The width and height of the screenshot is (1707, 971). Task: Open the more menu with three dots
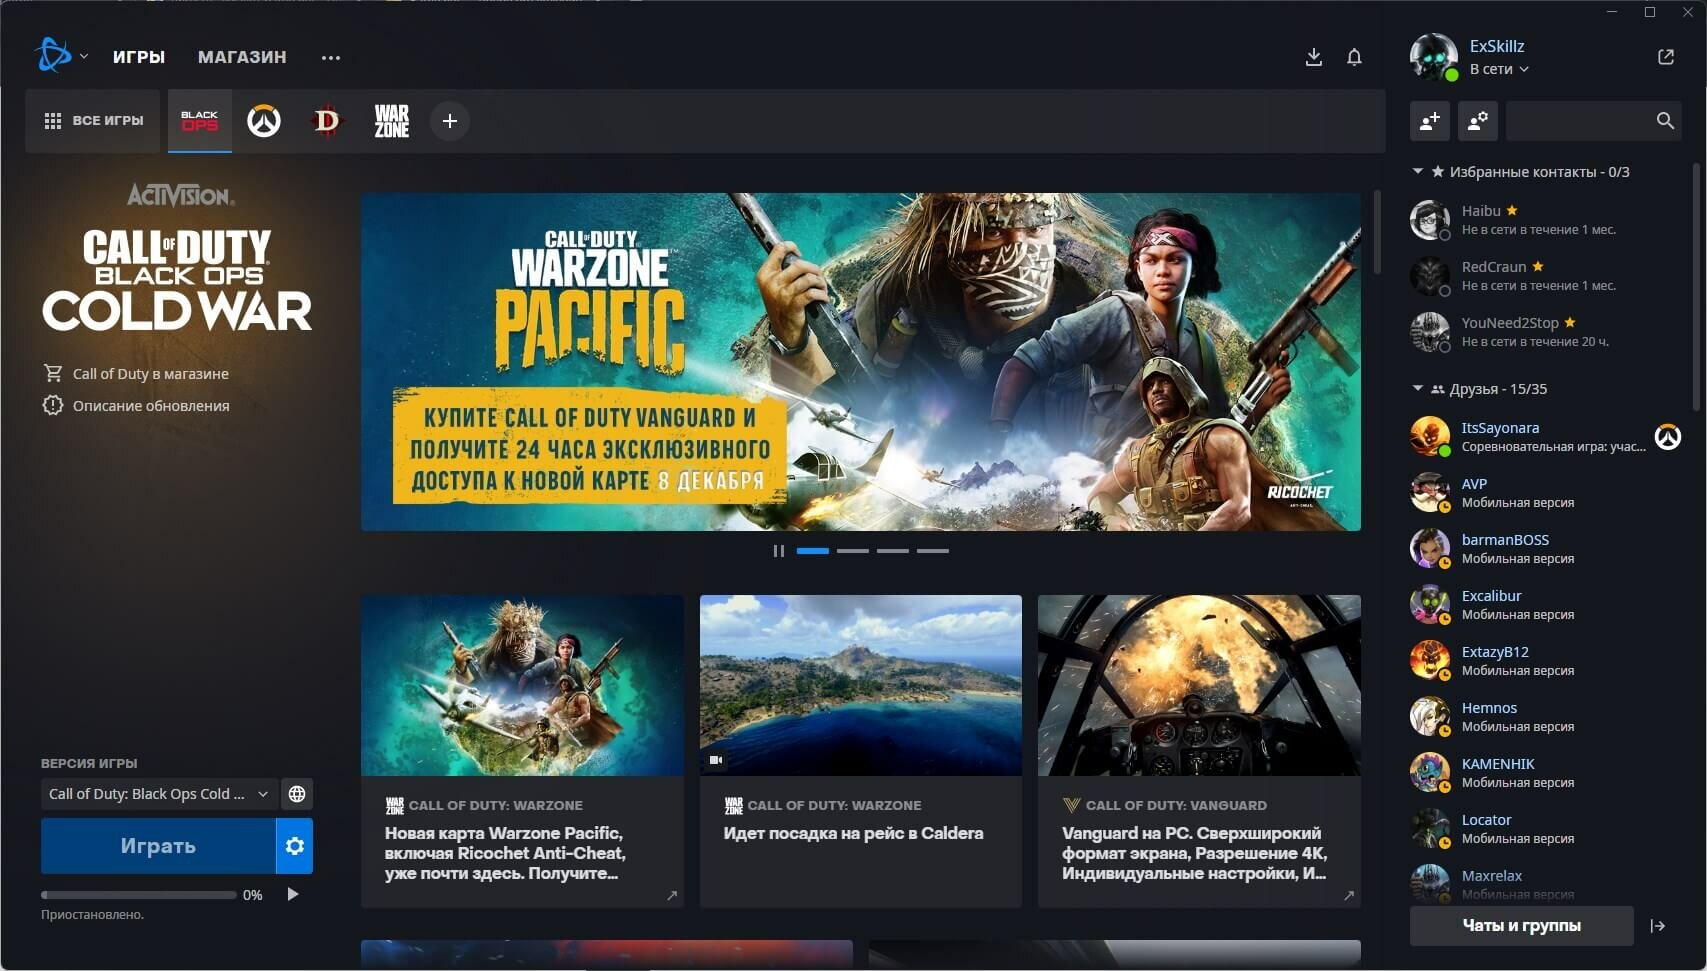pos(331,58)
